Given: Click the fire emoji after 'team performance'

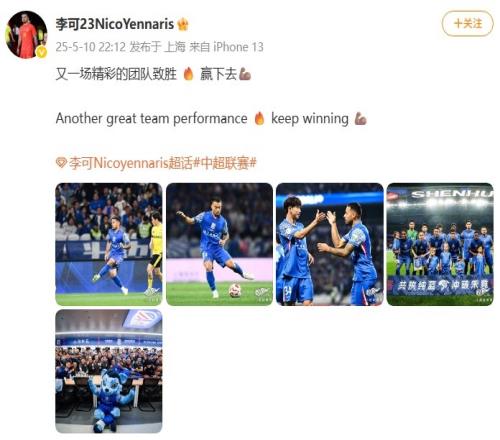Looking at the screenshot, I should (x=259, y=119).
